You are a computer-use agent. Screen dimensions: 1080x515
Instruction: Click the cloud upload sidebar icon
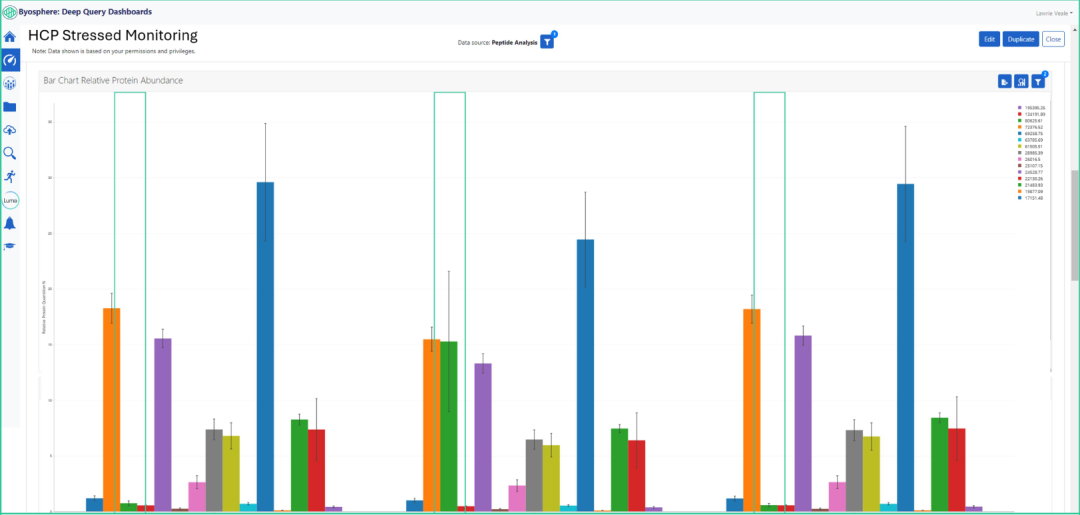pyautogui.click(x=10, y=130)
